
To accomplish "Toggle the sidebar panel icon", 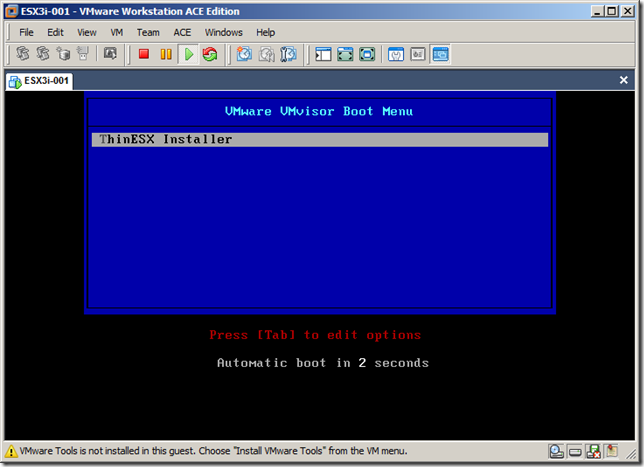I will pyautogui.click(x=322, y=54).
